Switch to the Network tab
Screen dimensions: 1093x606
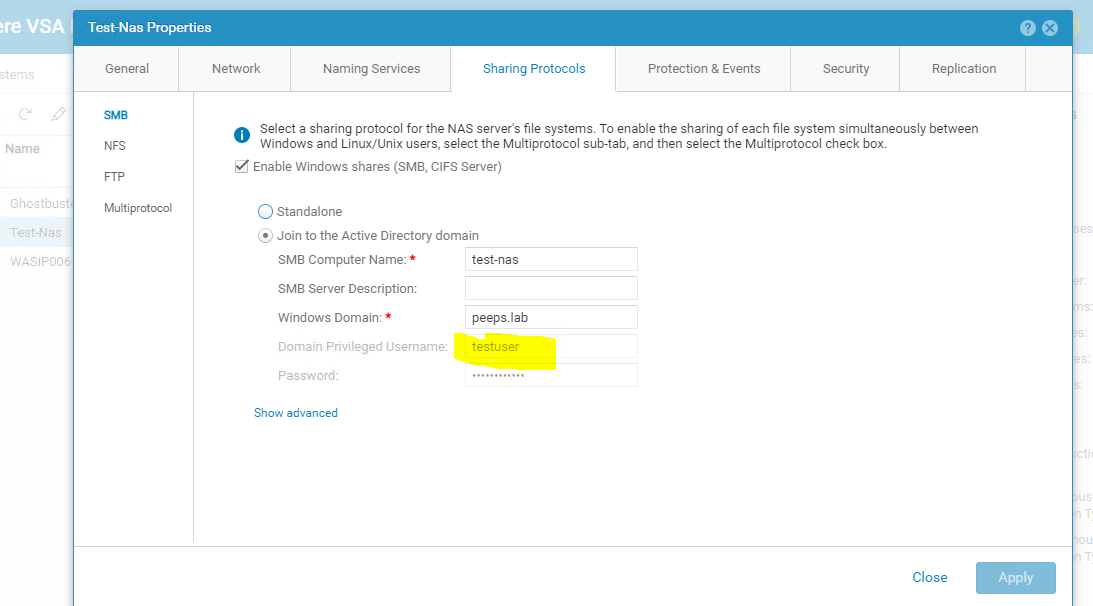click(x=235, y=68)
